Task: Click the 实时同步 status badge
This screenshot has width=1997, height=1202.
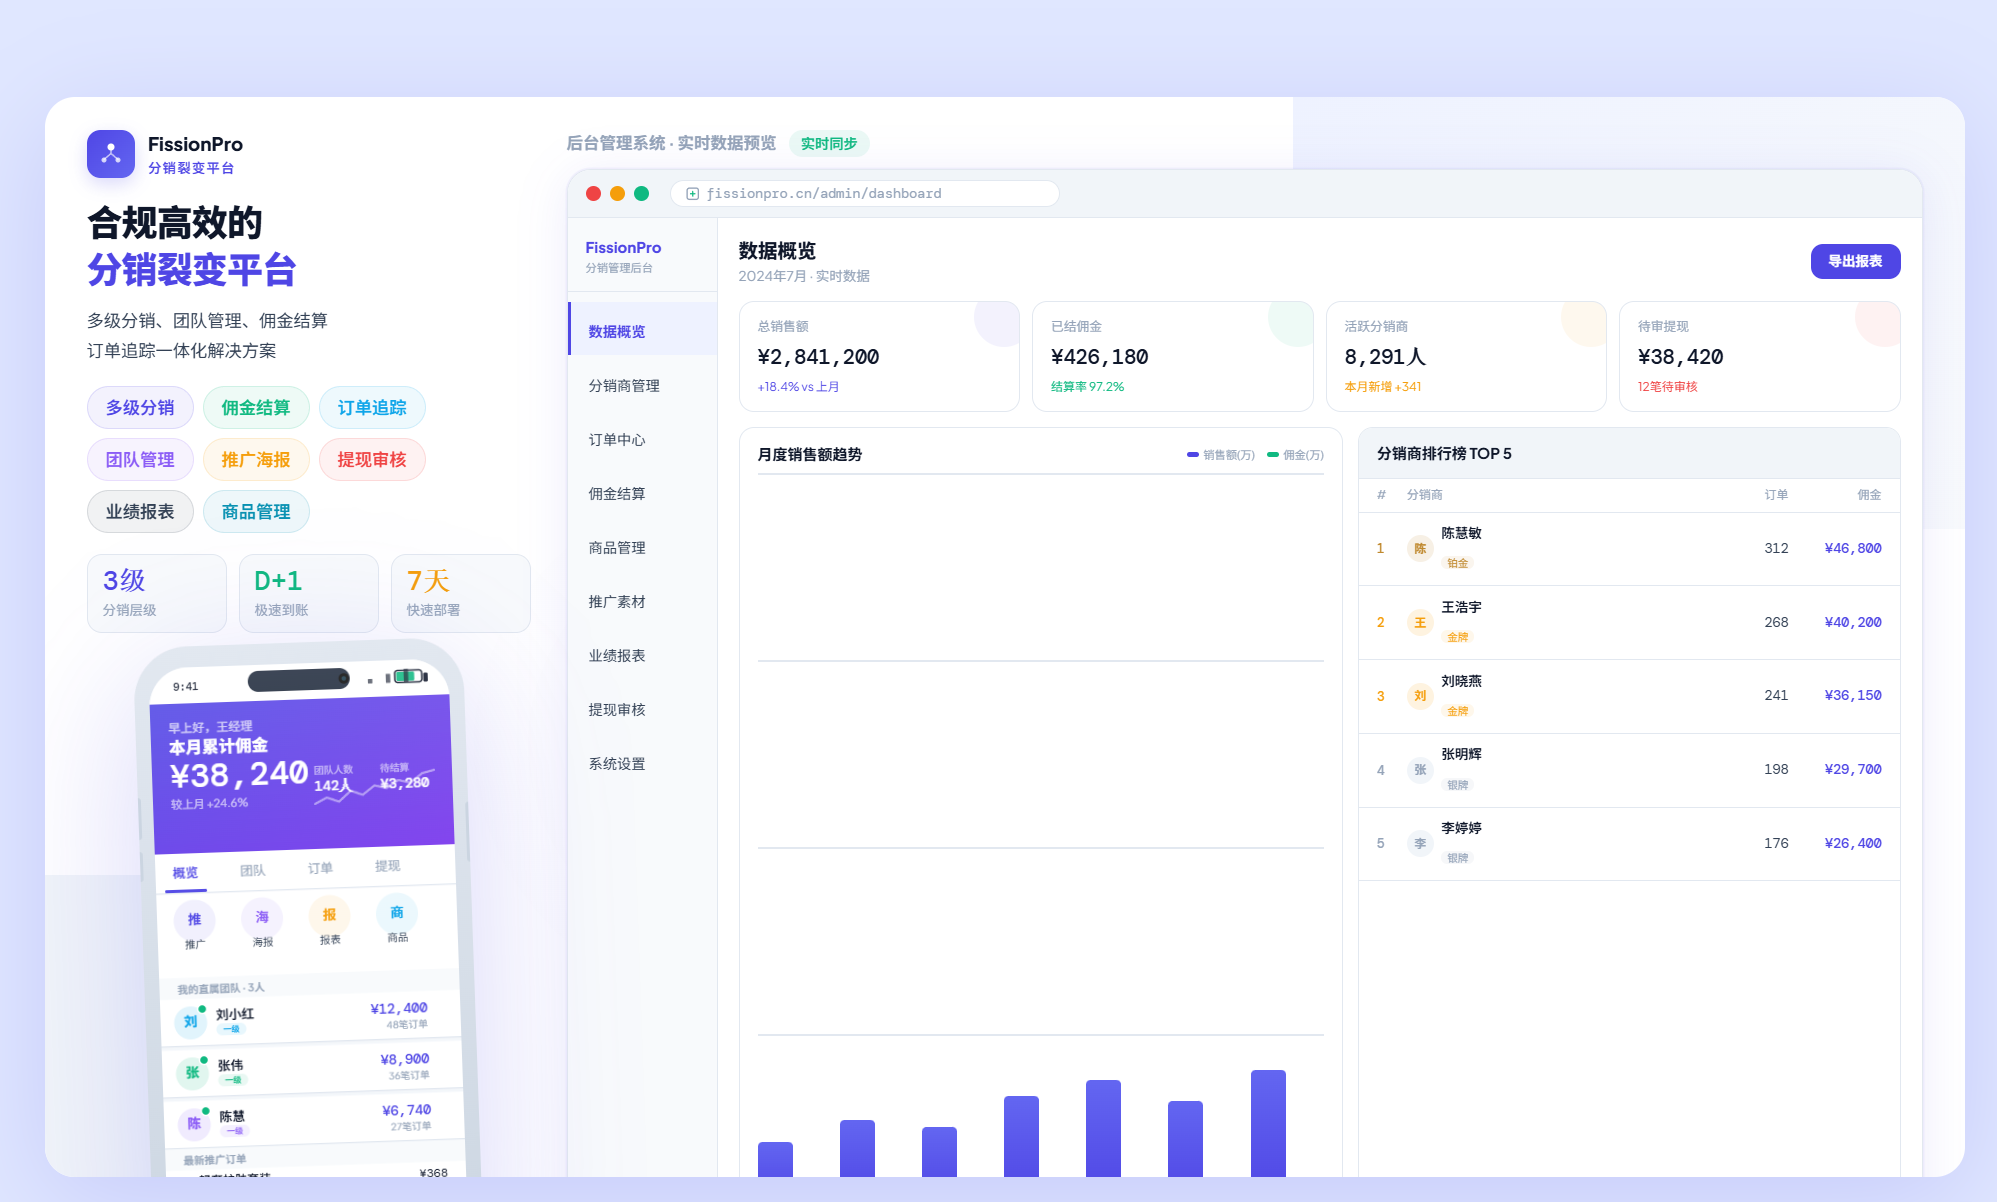Action: [x=829, y=143]
